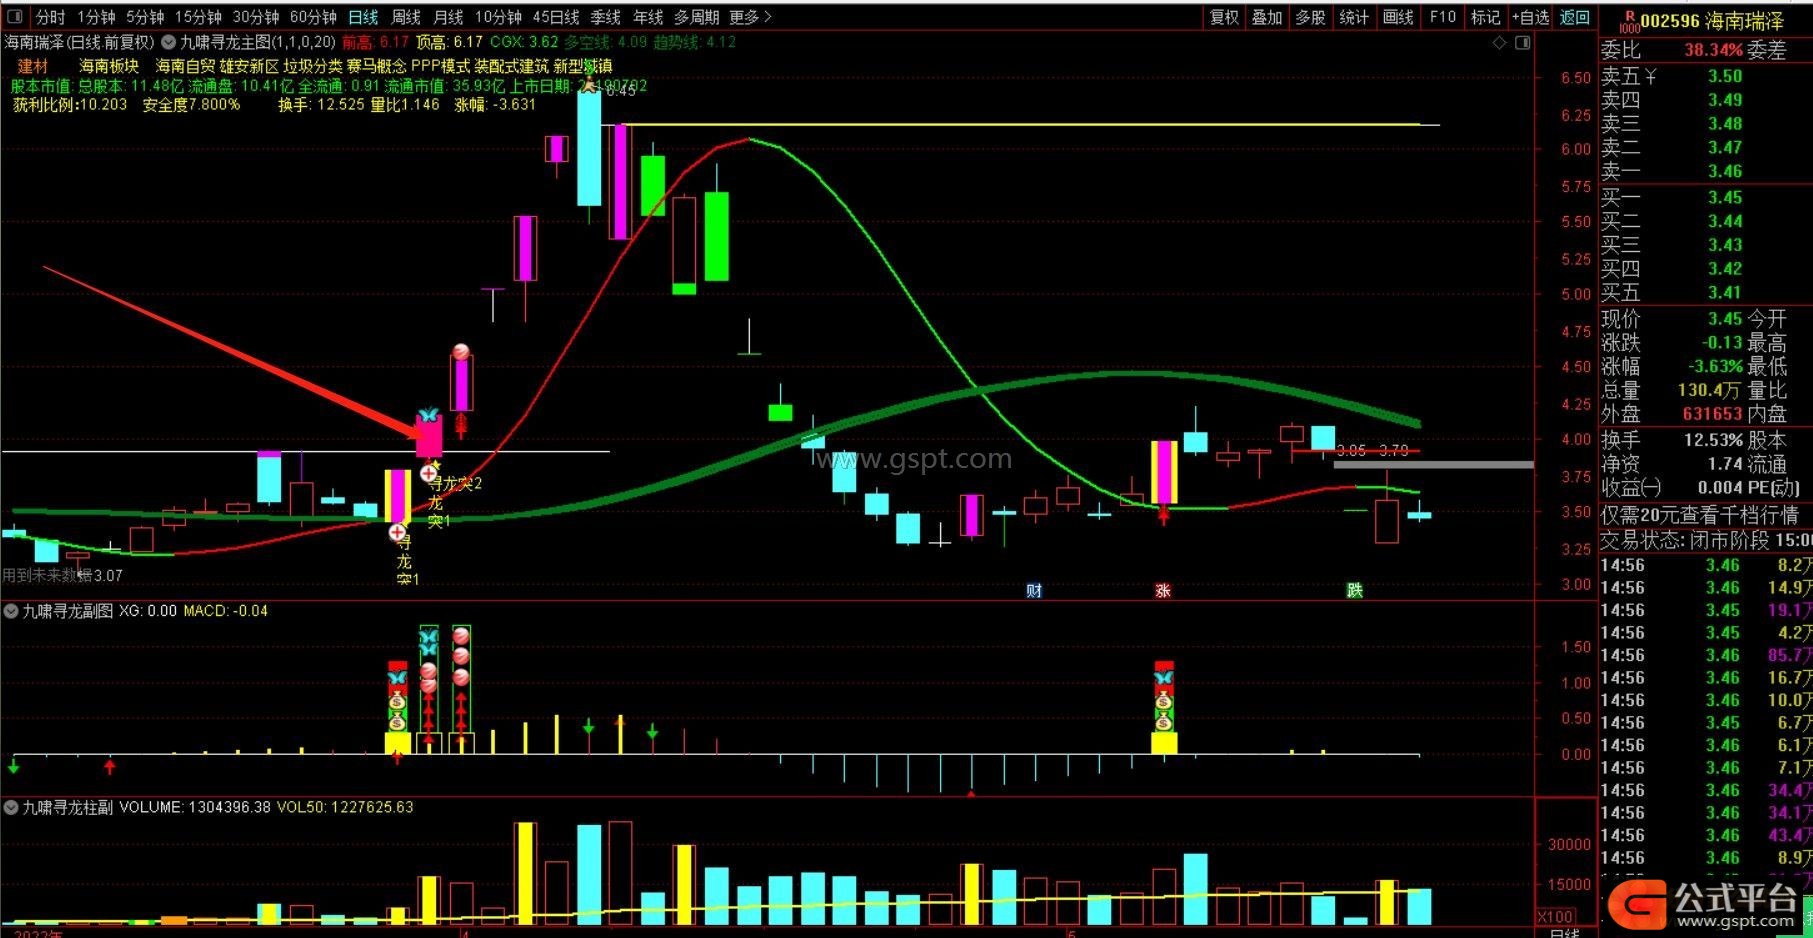The height and width of the screenshot is (938, 1813).
Task: Open the 垃圾分类 concept tag
Action: (313, 66)
